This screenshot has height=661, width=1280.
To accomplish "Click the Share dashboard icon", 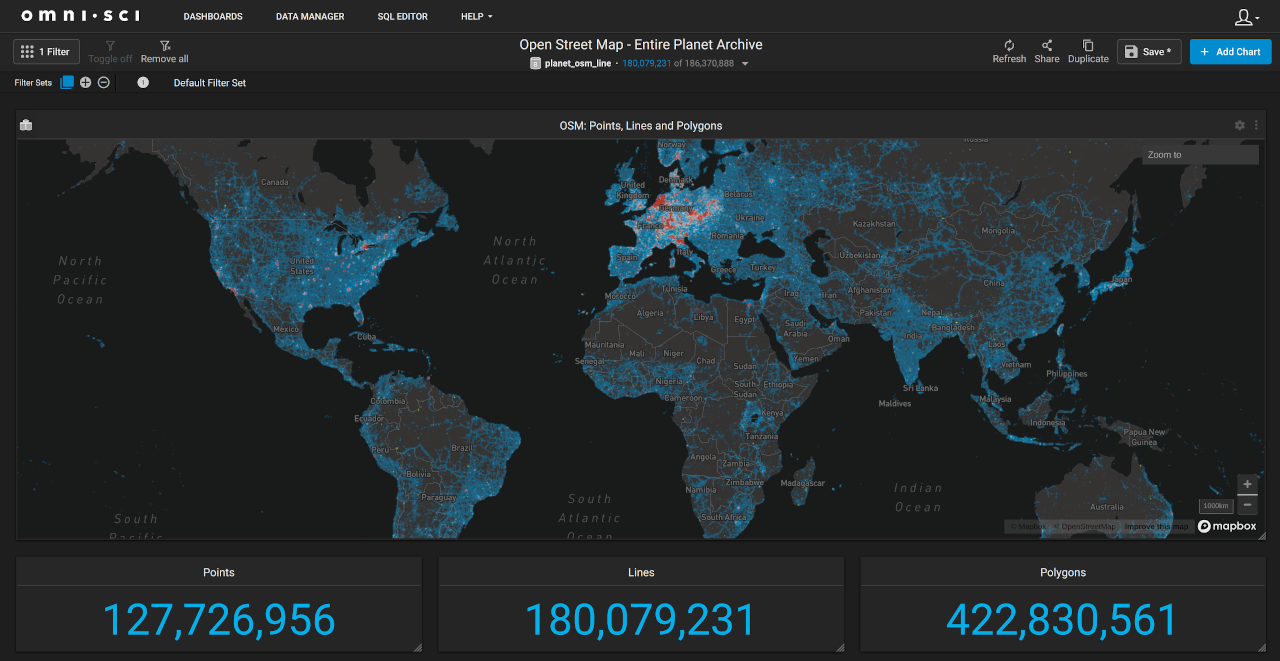I will click(1047, 46).
